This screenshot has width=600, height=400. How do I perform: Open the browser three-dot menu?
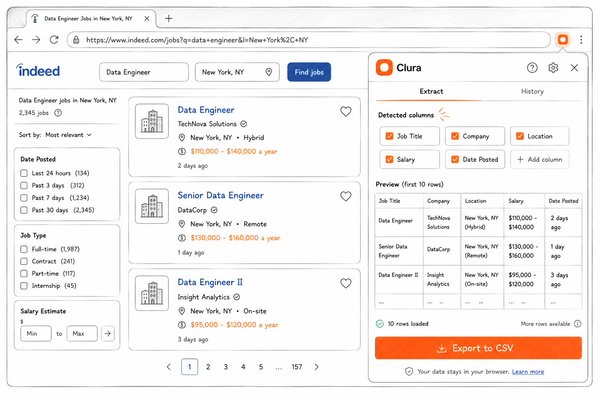click(581, 40)
